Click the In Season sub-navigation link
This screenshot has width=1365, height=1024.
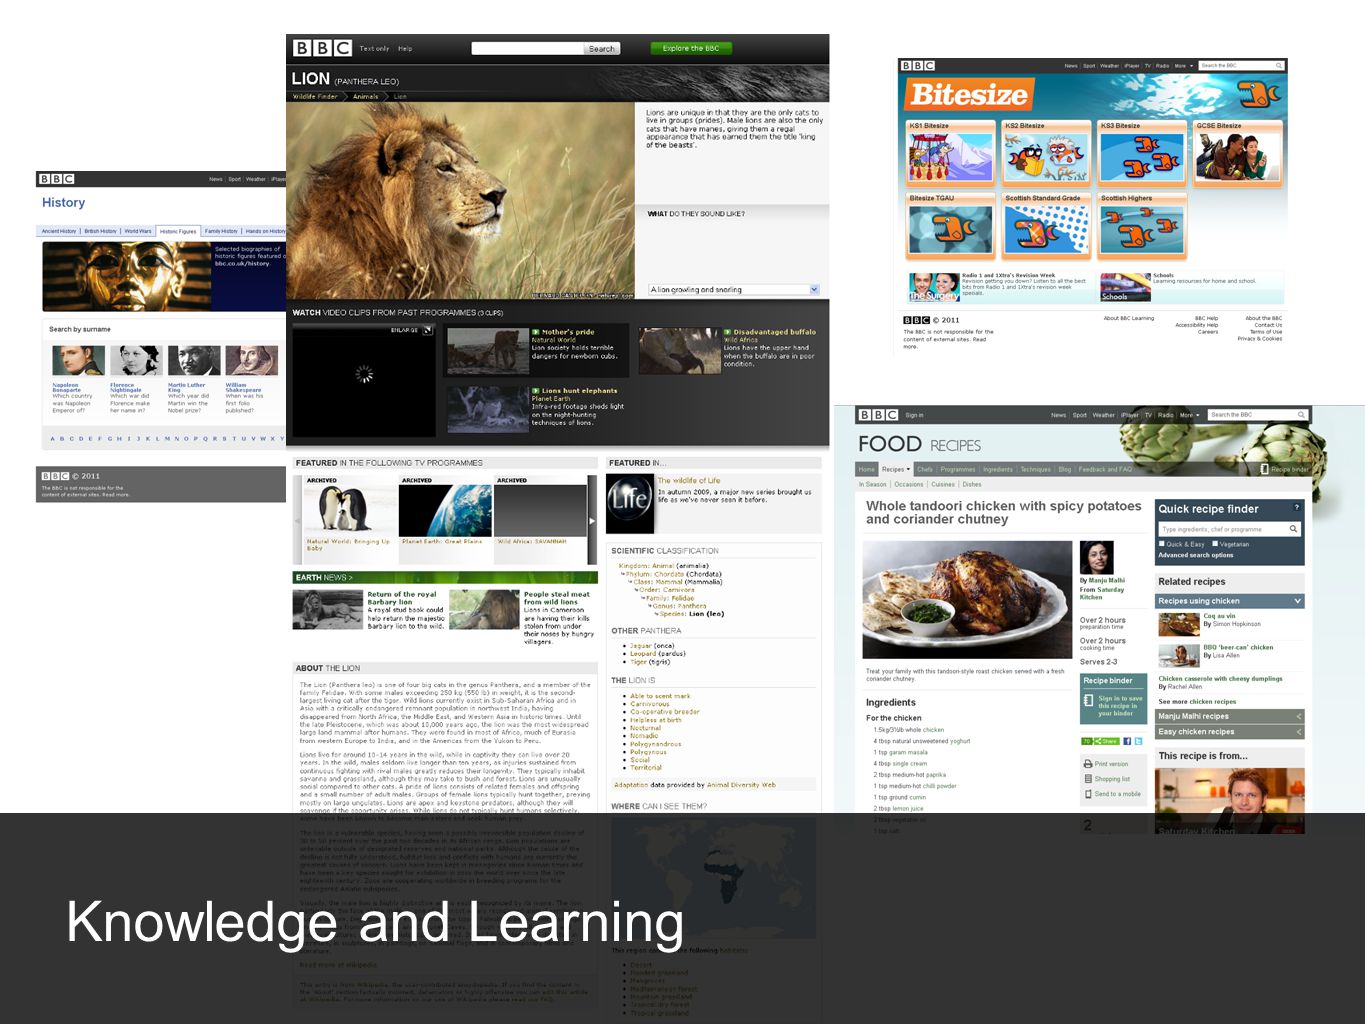tap(872, 484)
